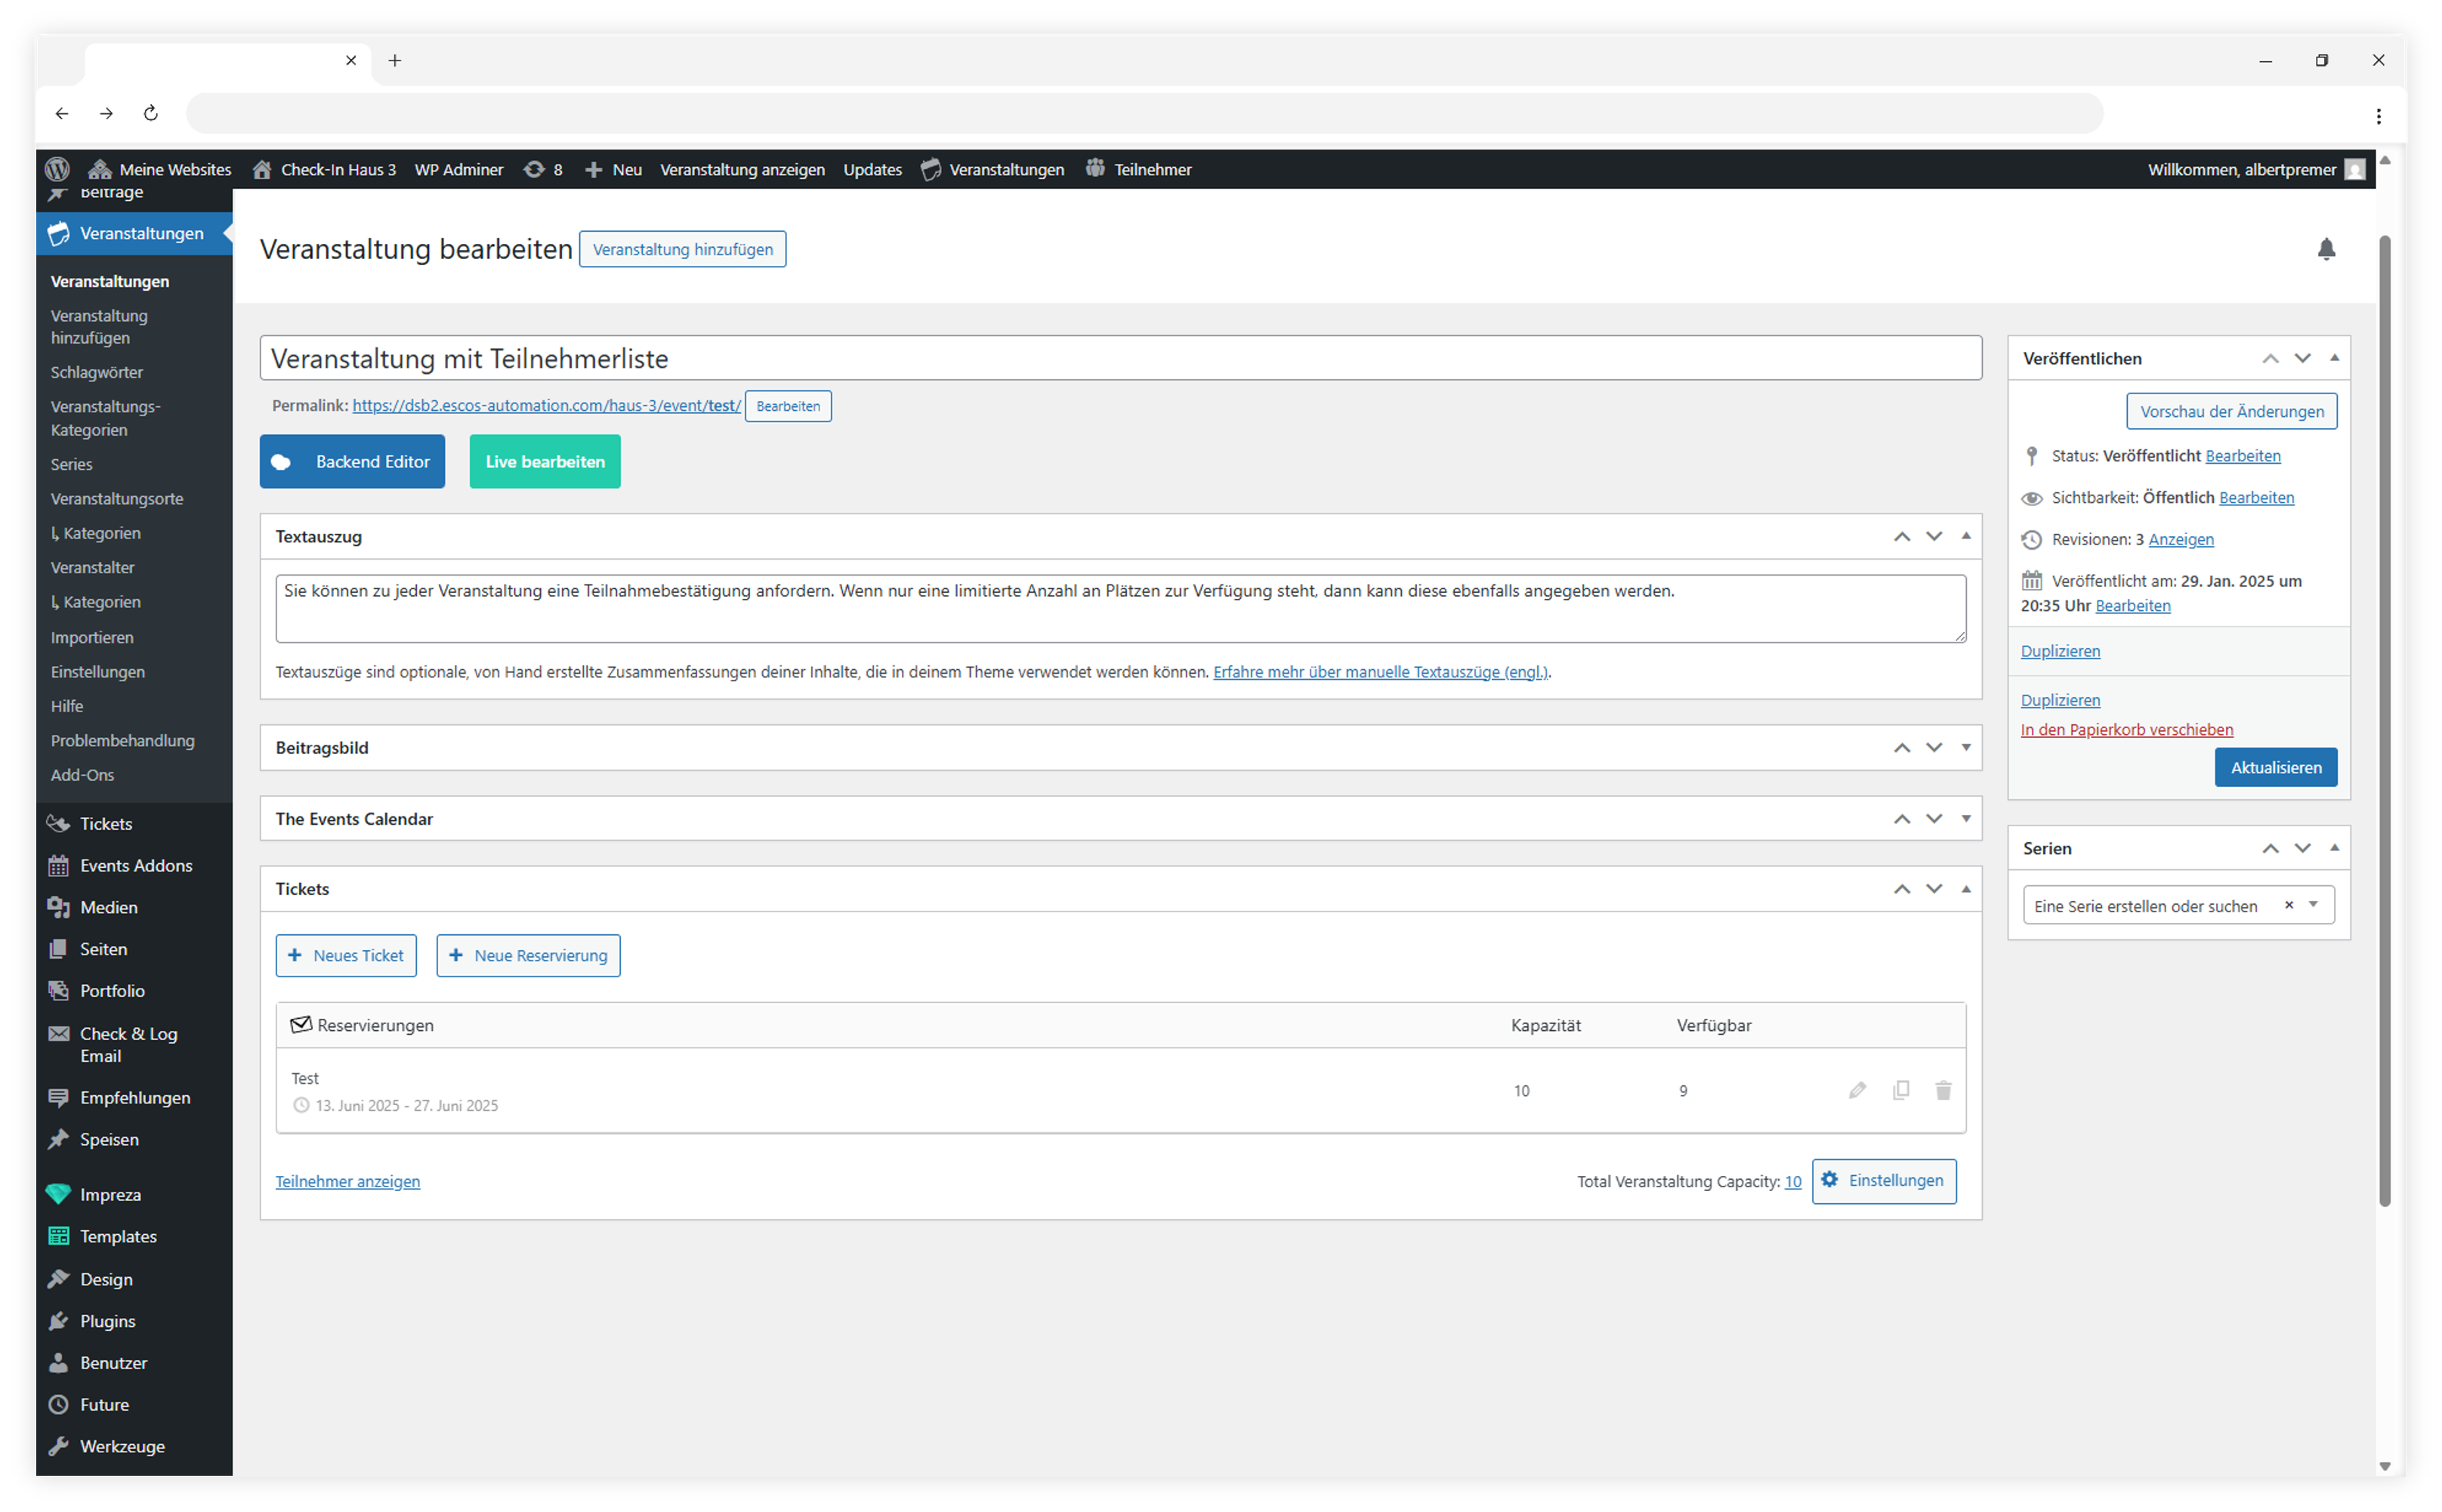Reload the browser page

click(x=151, y=113)
